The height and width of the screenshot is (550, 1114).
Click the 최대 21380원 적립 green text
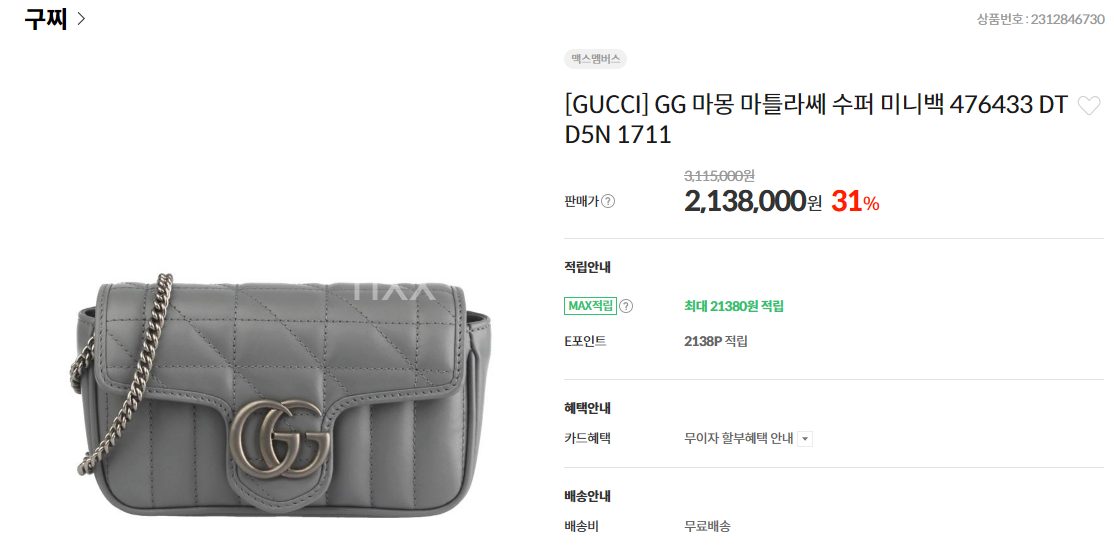point(734,306)
